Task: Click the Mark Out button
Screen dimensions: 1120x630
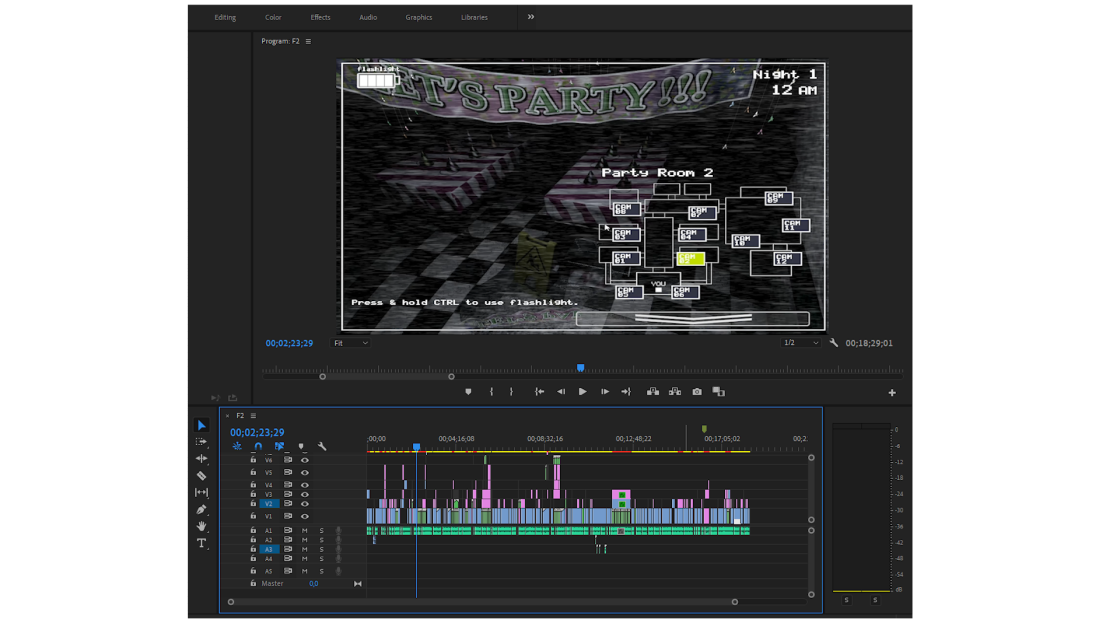Action: (x=511, y=392)
